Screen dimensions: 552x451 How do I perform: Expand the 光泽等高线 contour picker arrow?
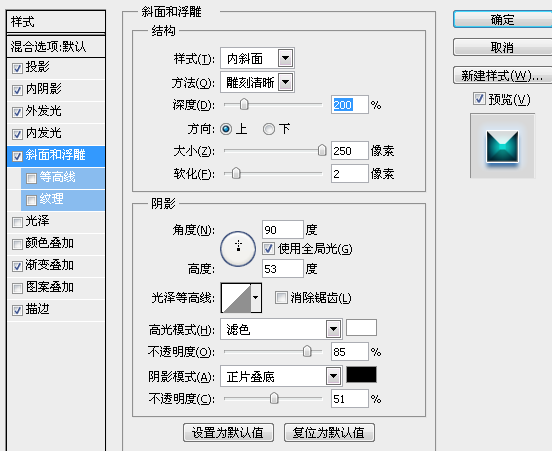pos(256,298)
